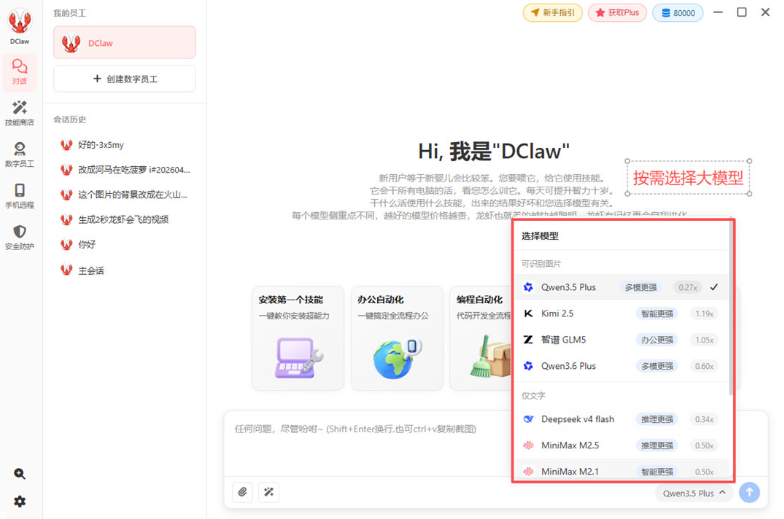Open the 数字员工 sidebar icon
Image resolution: width=784 pixels, height=519 pixels.
pyautogui.click(x=20, y=154)
